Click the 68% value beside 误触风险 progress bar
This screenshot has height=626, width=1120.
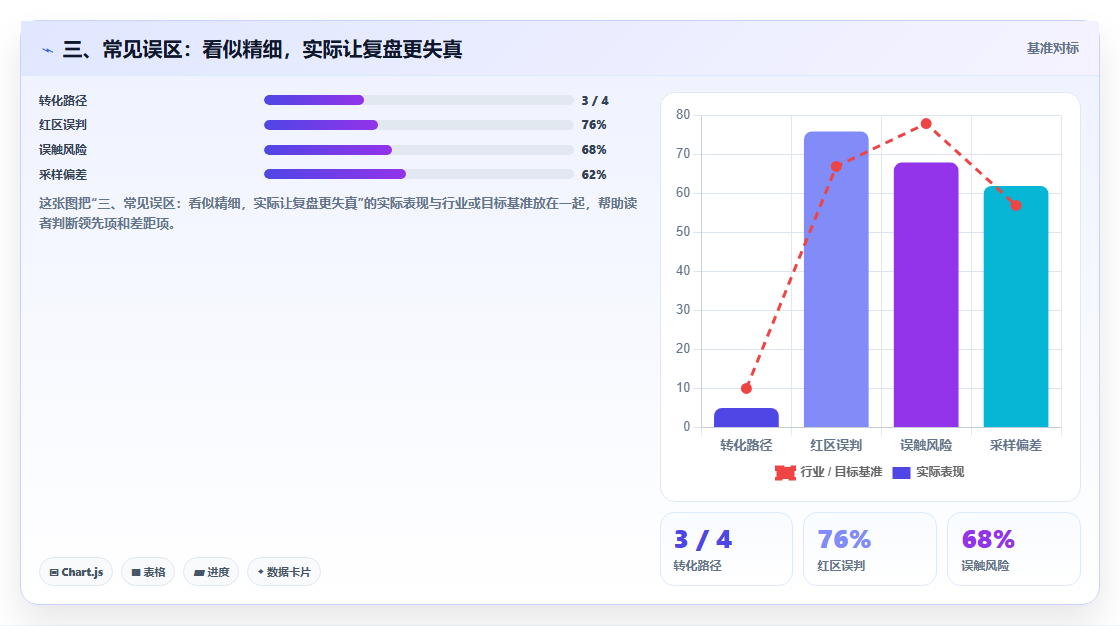tap(594, 150)
